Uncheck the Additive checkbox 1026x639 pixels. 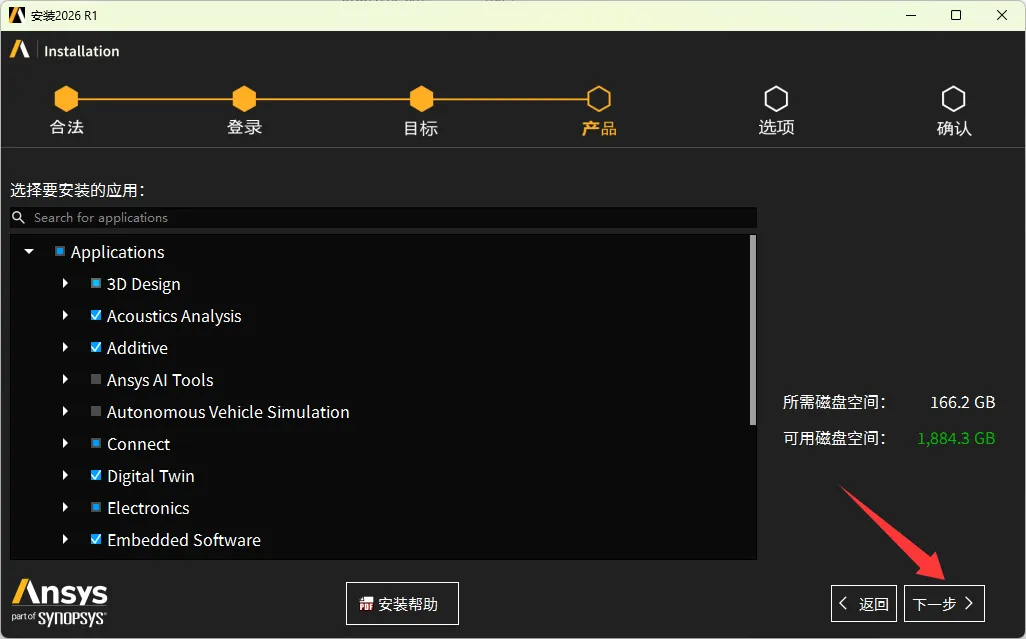pyautogui.click(x=96, y=347)
